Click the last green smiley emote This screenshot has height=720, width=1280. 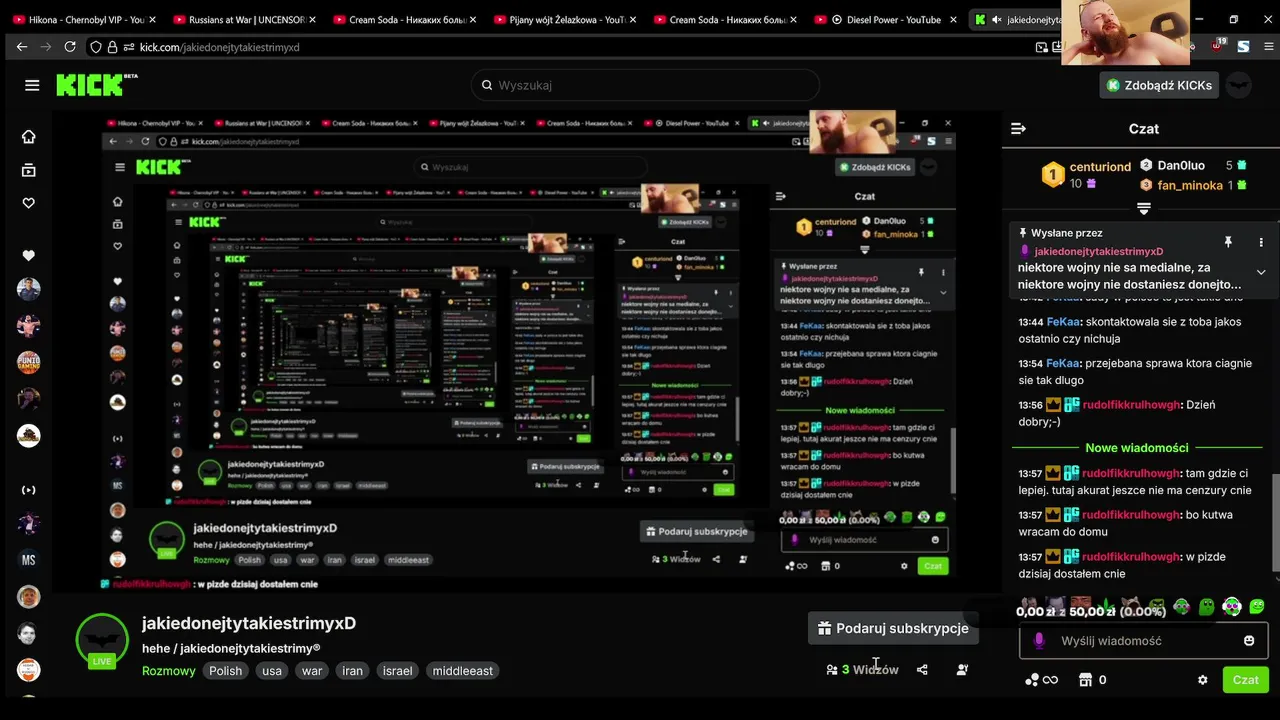(1257, 606)
